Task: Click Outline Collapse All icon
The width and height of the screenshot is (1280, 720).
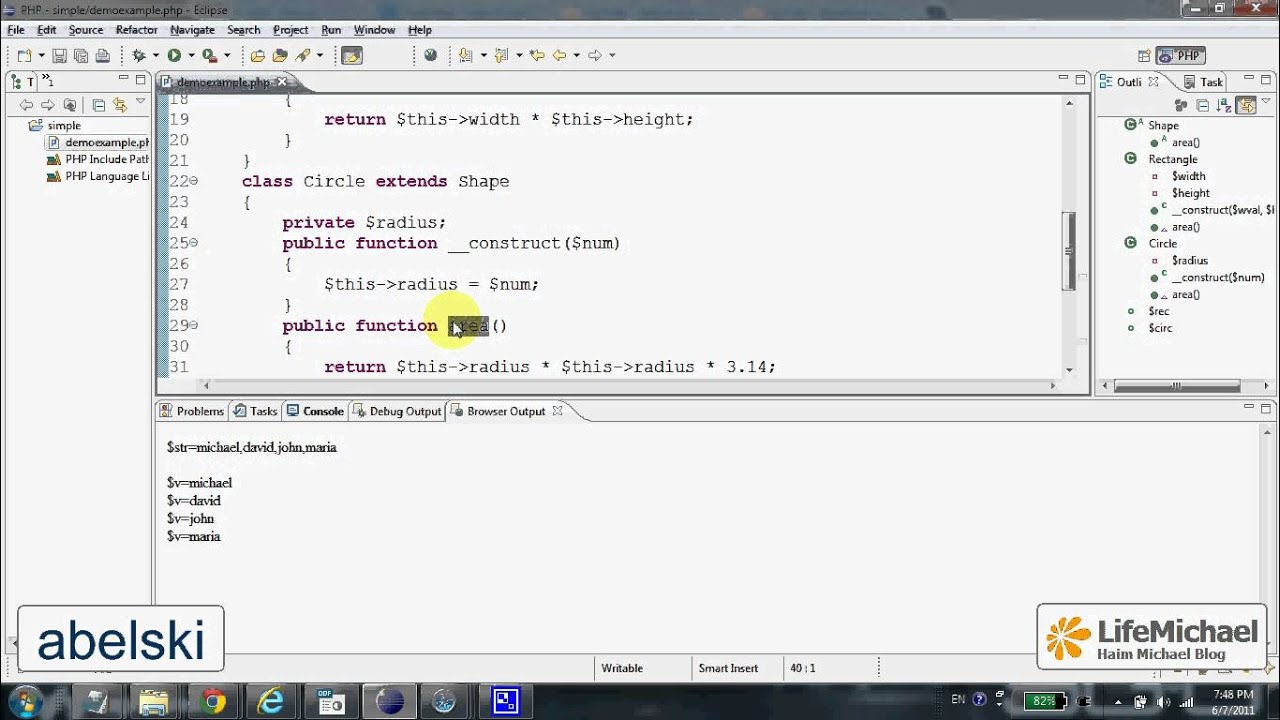Action: [x=1203, y=105]
